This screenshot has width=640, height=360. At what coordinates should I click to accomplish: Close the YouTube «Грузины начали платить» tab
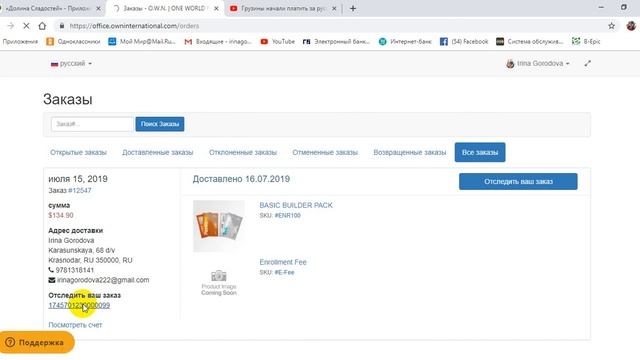click(x=334, y=8)
